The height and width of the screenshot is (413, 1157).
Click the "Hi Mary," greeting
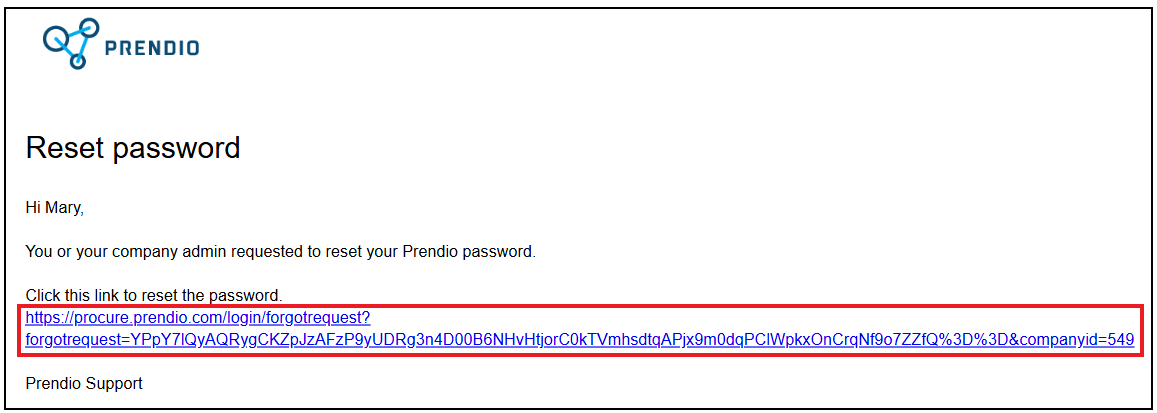point(55,208)
